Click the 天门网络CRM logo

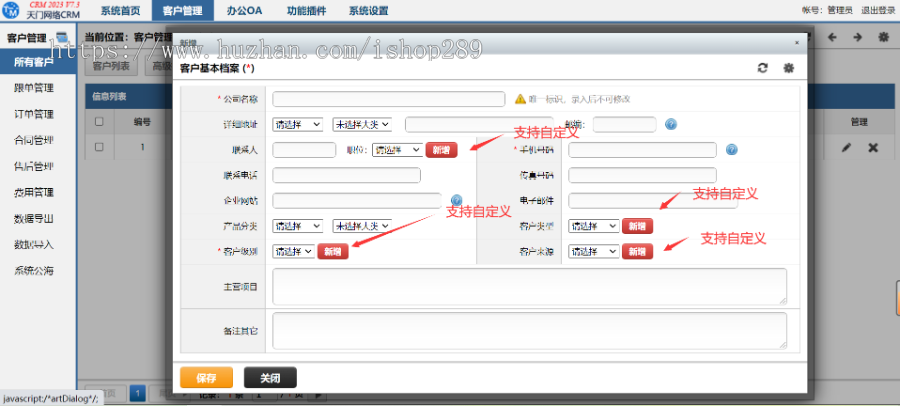(41, 10)
